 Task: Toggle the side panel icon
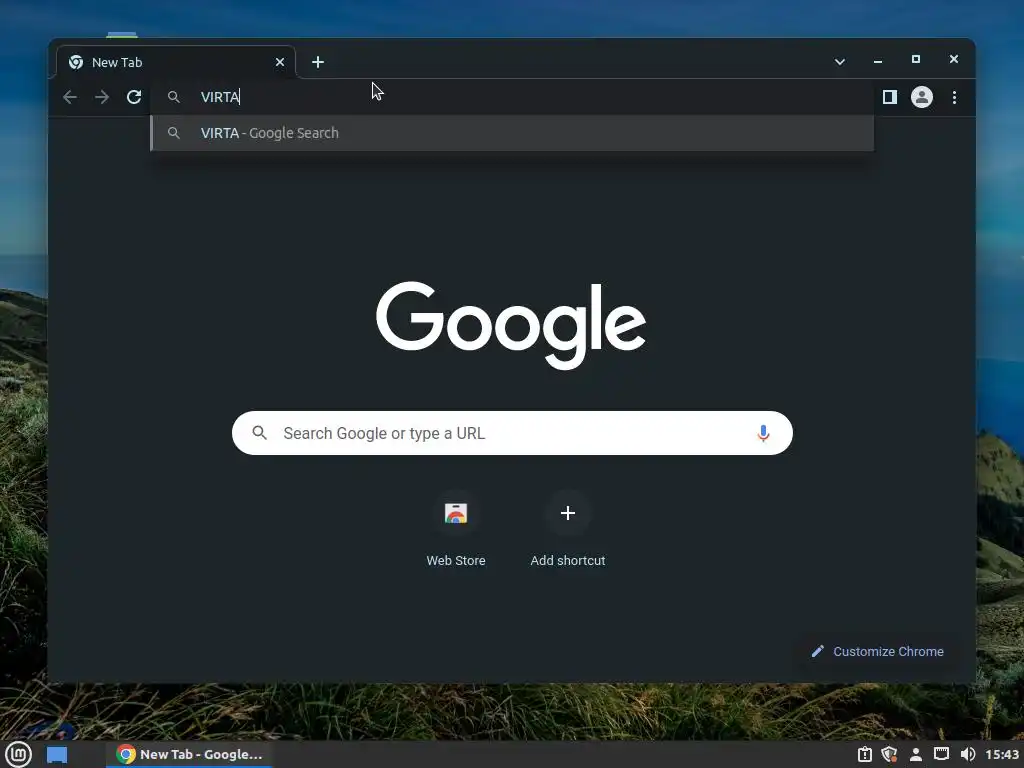889,97
